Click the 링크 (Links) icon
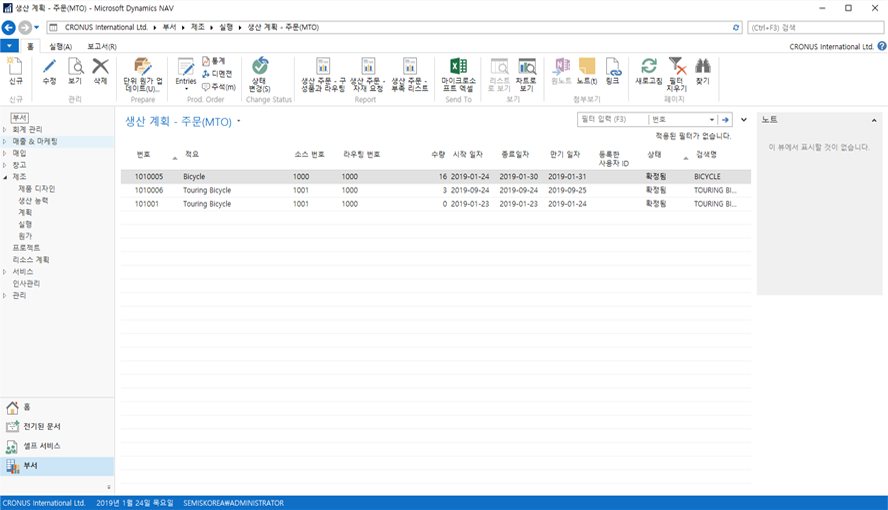The width and height of the screenshot is (888, 510). 613,67
